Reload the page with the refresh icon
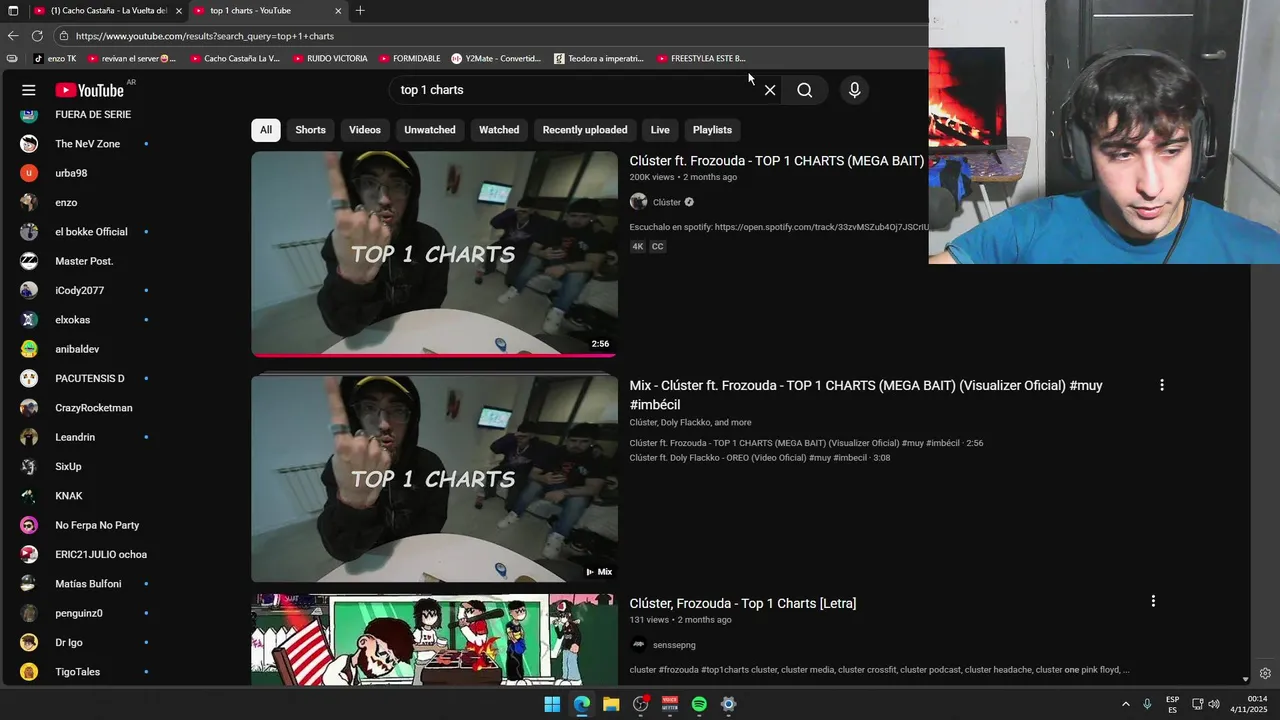Viewport: 1280px width, 720px height. [x=37, y=36]
